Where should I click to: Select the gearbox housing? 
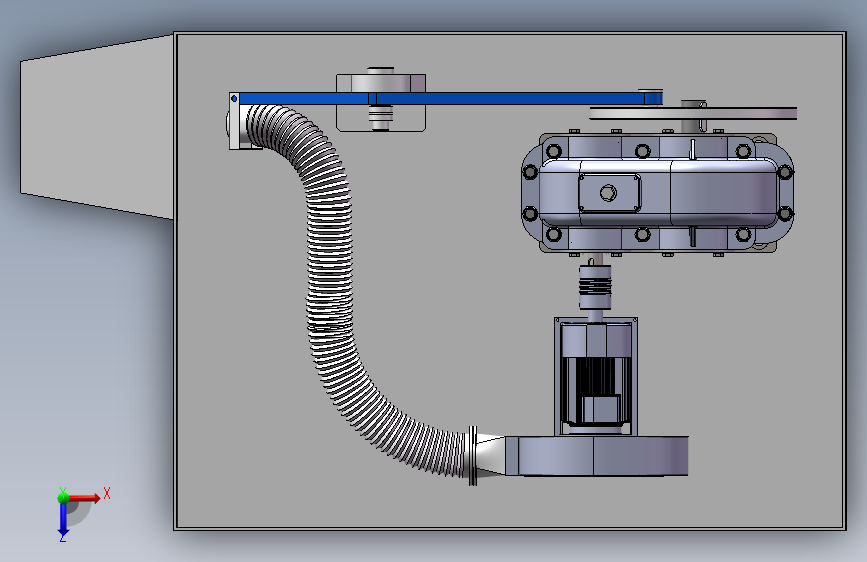[x=658, y=192]
